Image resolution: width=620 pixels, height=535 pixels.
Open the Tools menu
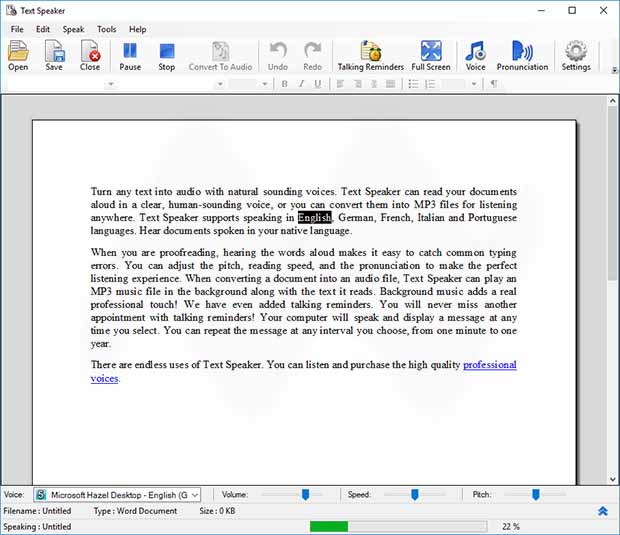point(106,29)
